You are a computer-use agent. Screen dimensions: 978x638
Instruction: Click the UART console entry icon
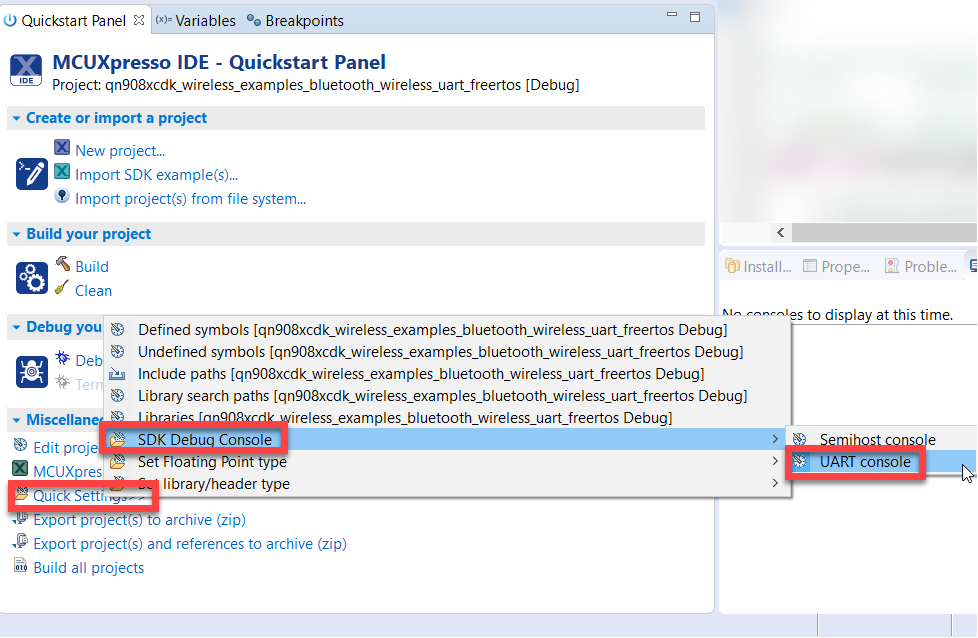coord(800,462)
